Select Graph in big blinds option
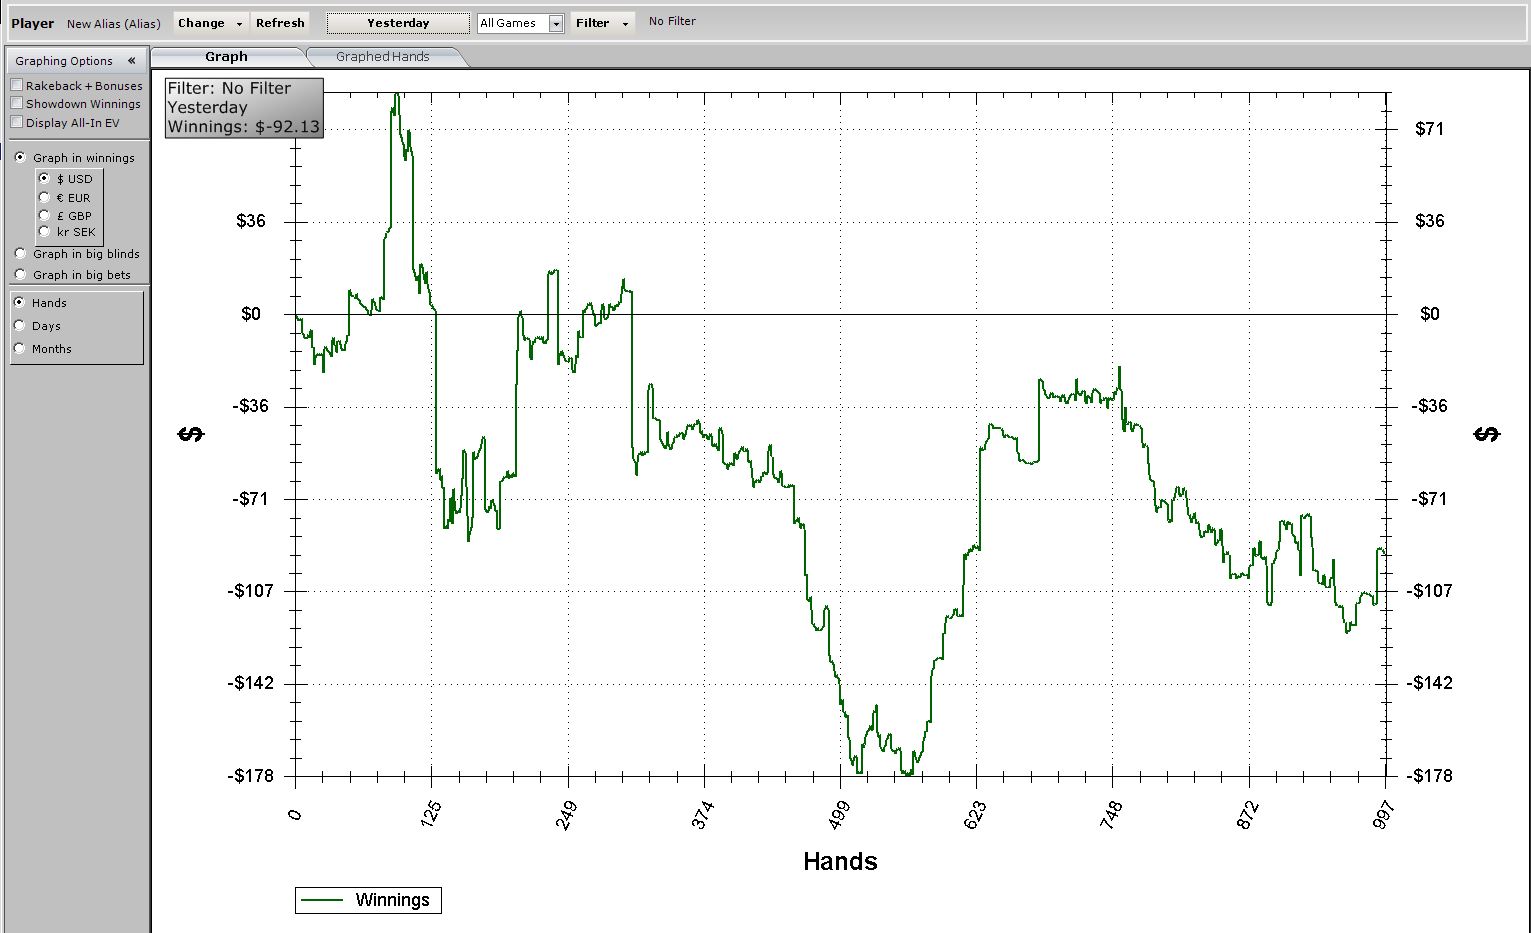The width and height of the screenshot is (1531, 933). [20, 254]
